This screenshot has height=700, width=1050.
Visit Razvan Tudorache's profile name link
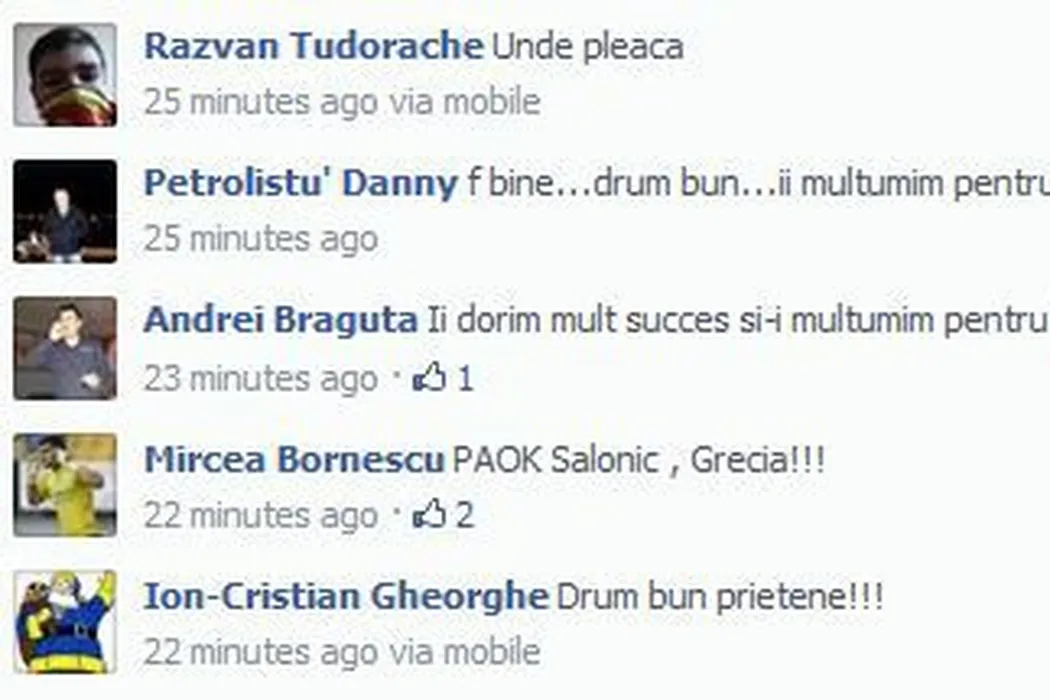point(313,46)
